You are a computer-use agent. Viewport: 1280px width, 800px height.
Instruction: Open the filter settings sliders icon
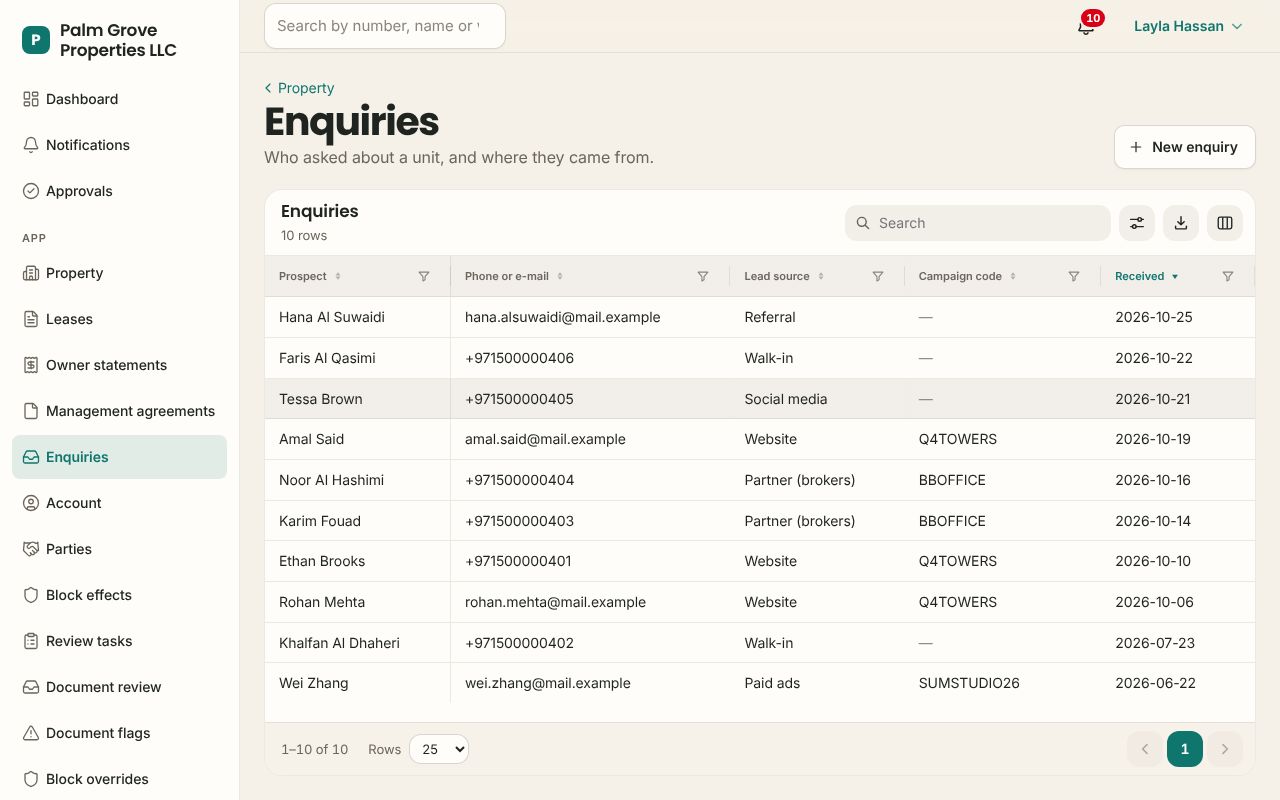[x=1137, y=223]
